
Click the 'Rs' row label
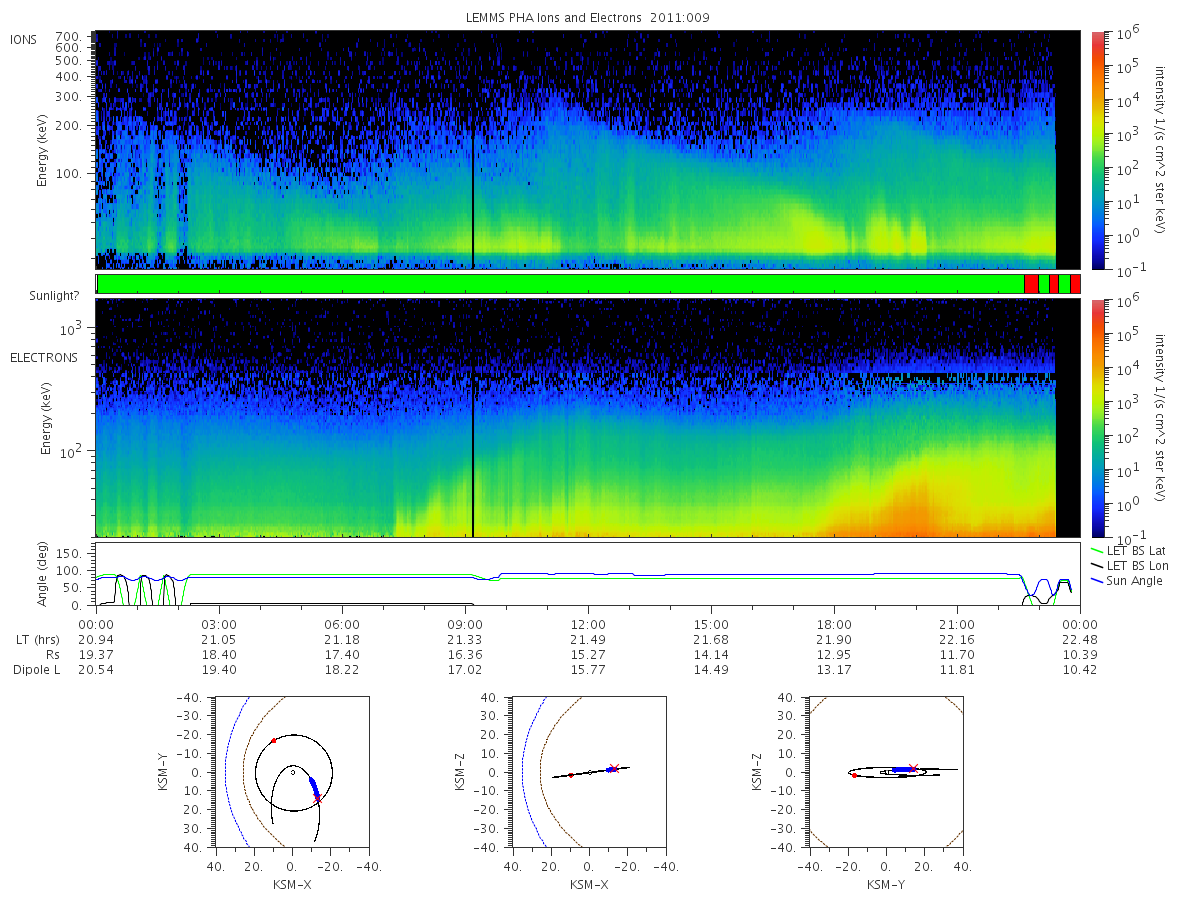tap(51, 654)
